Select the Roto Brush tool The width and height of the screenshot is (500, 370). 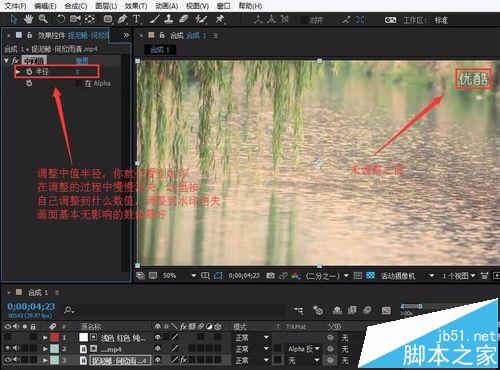(x=201, y=19)
